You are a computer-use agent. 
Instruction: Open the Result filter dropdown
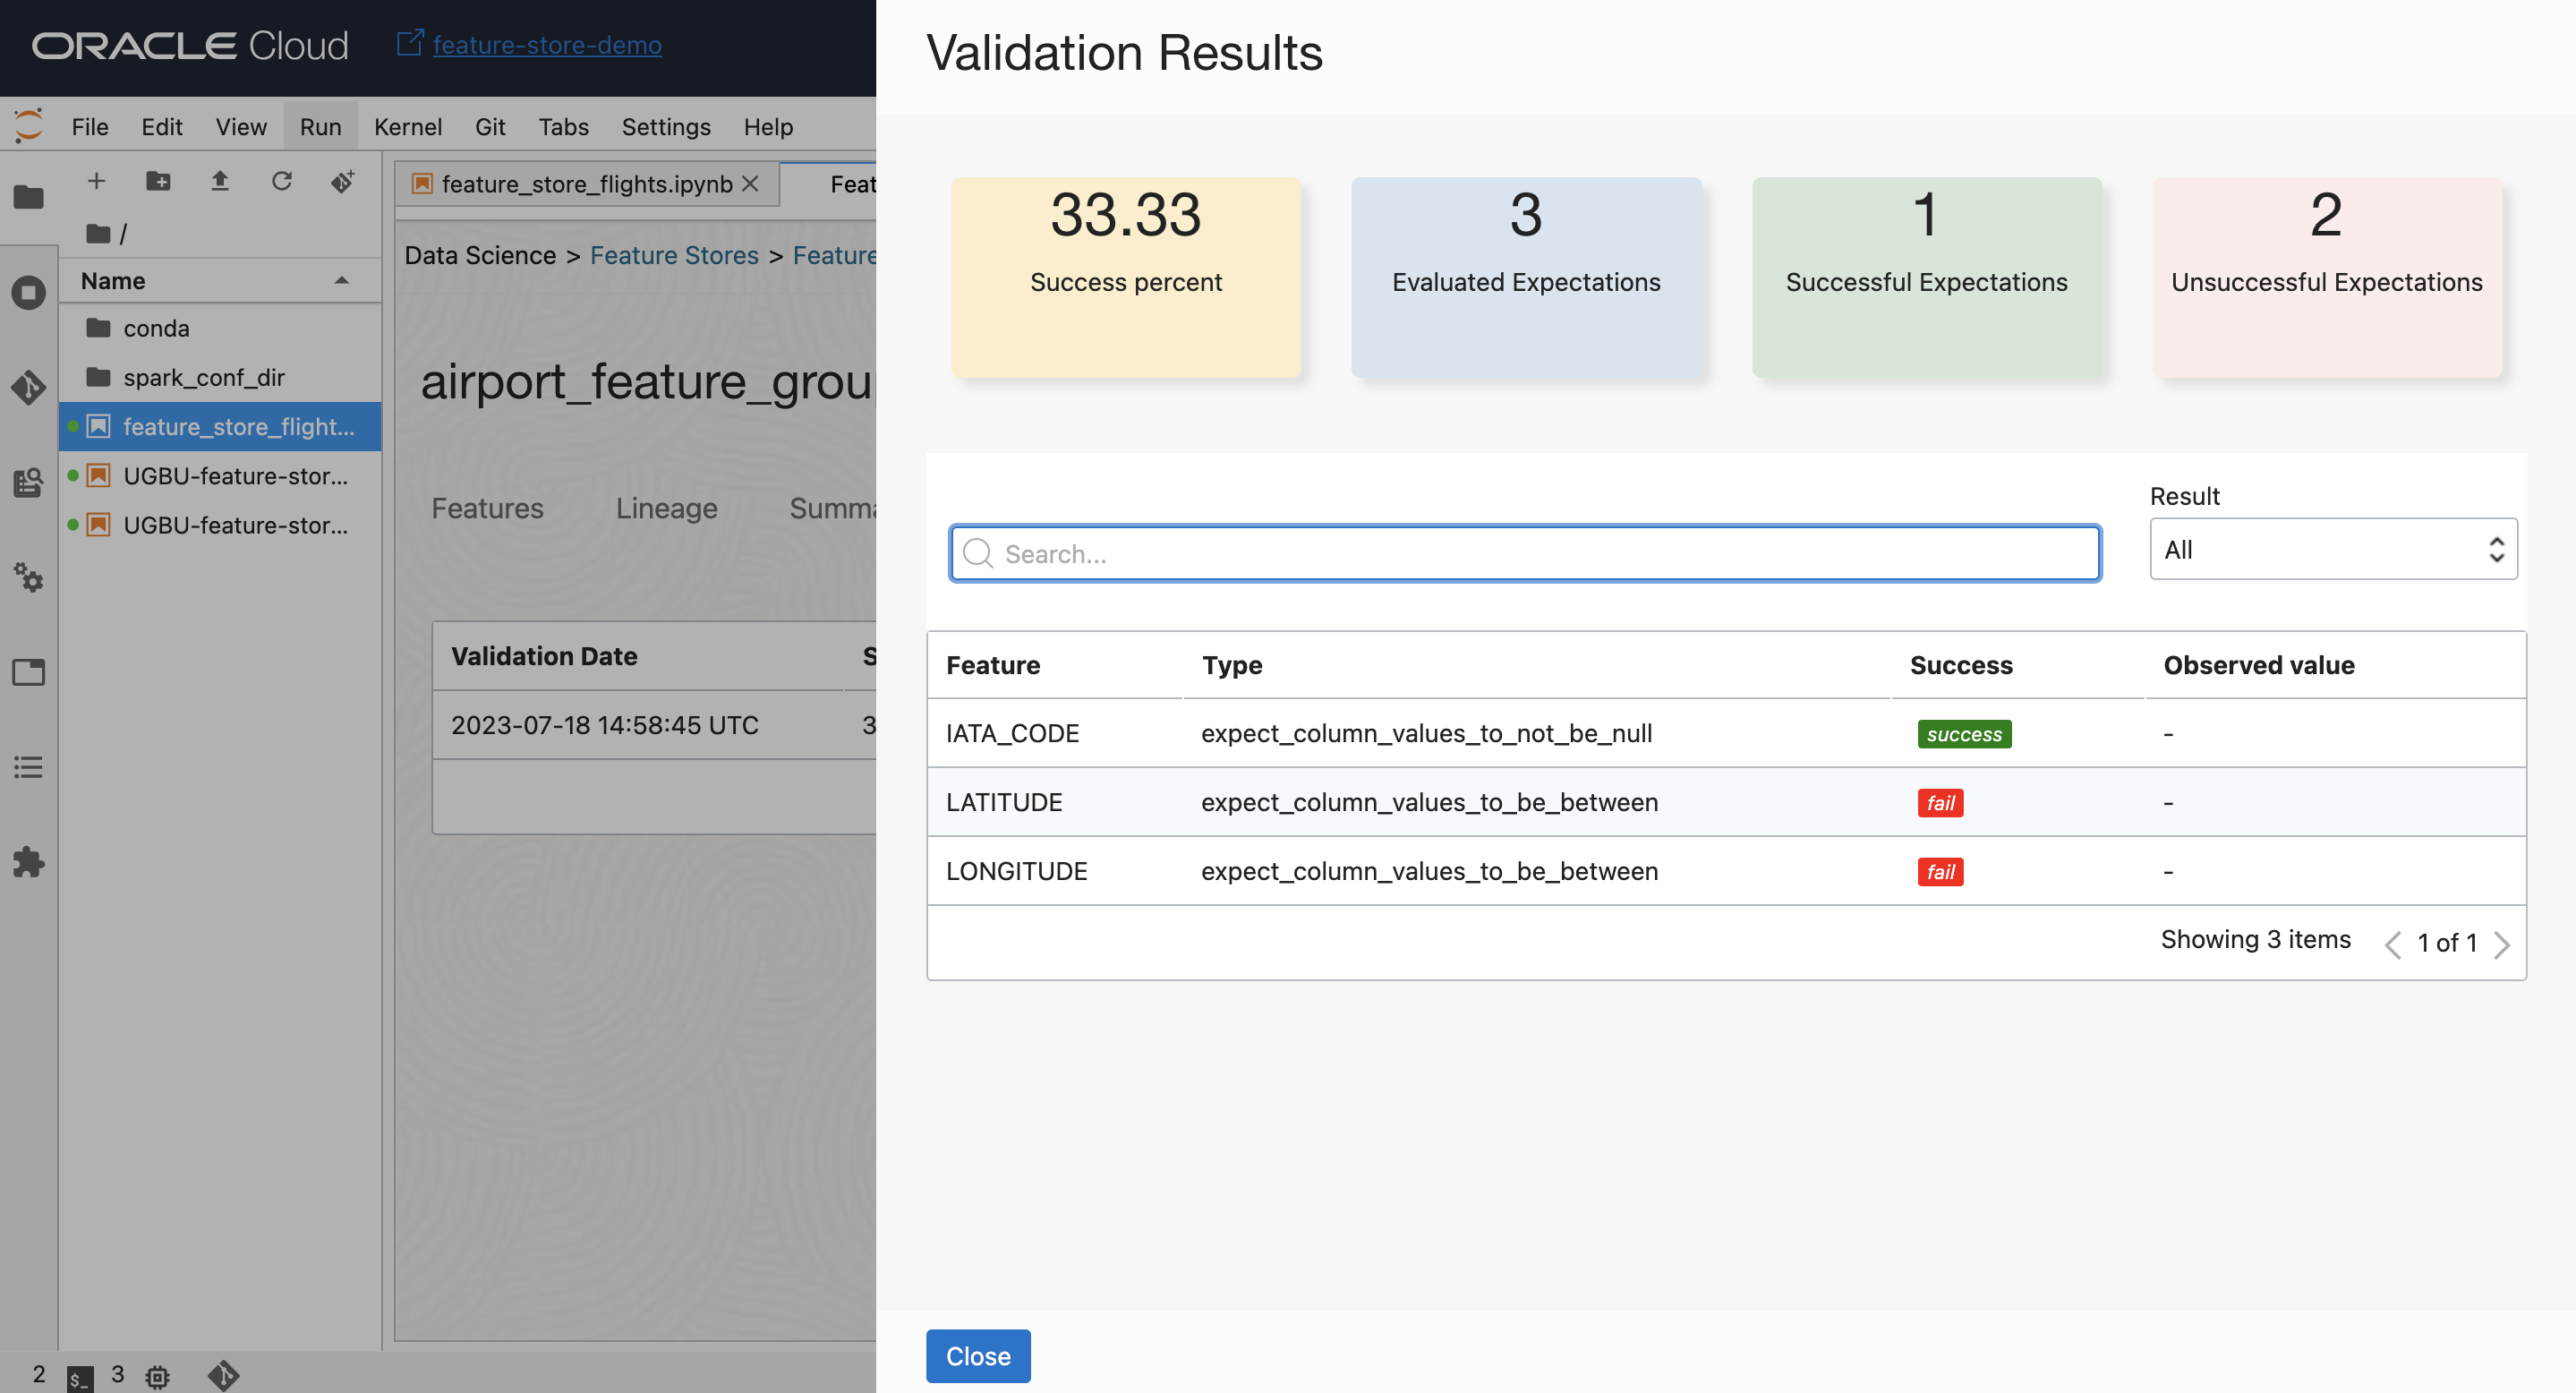(x=2333, y=549)
